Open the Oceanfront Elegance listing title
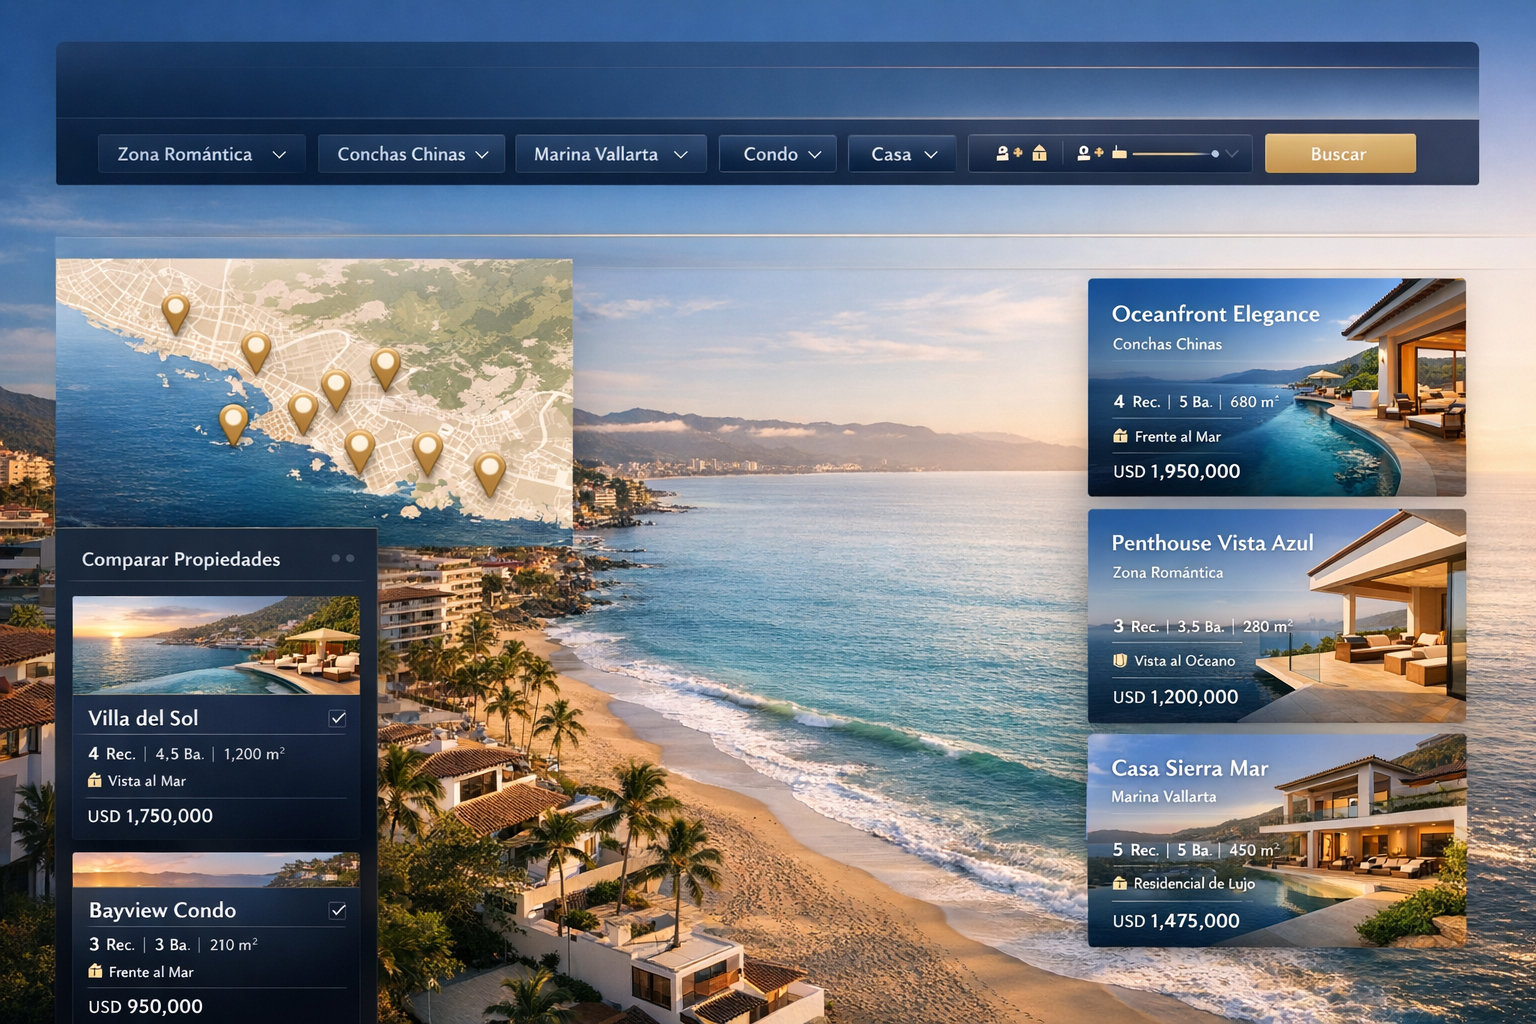The image size is (1536, 1024). [x=1216, y=314]
